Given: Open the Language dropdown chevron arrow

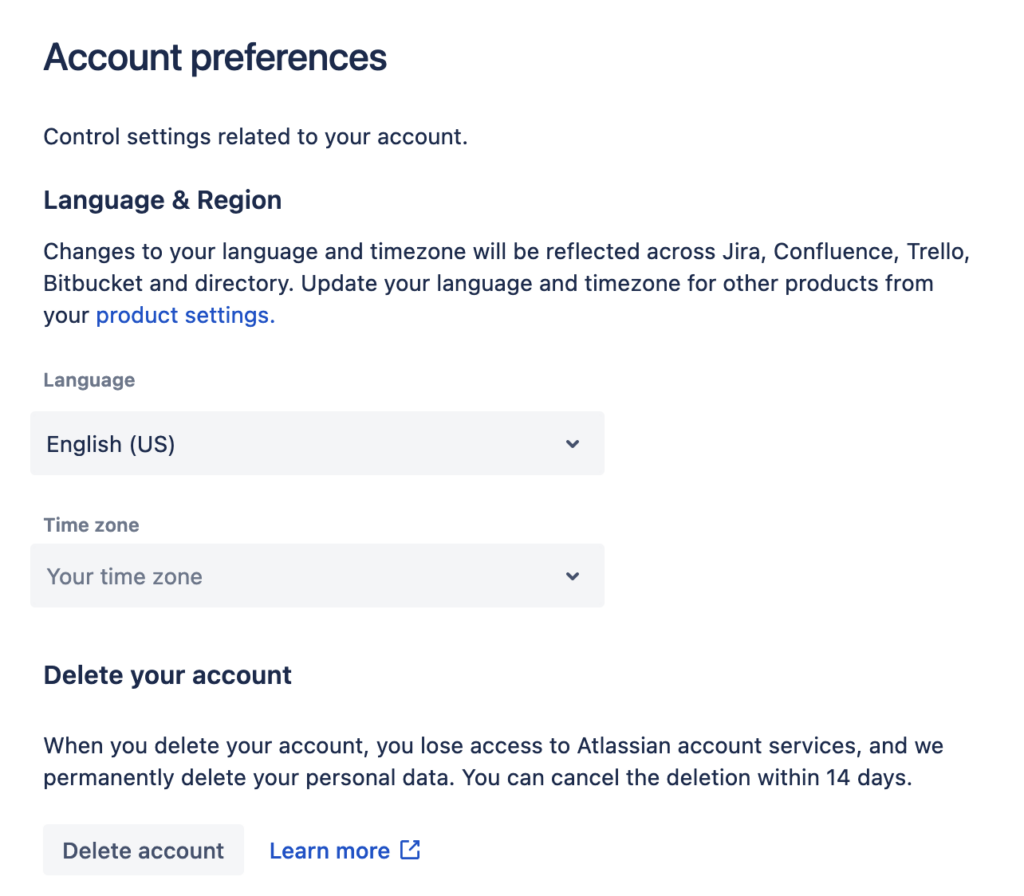Looking at the screenshot, I should pos(572,444).
